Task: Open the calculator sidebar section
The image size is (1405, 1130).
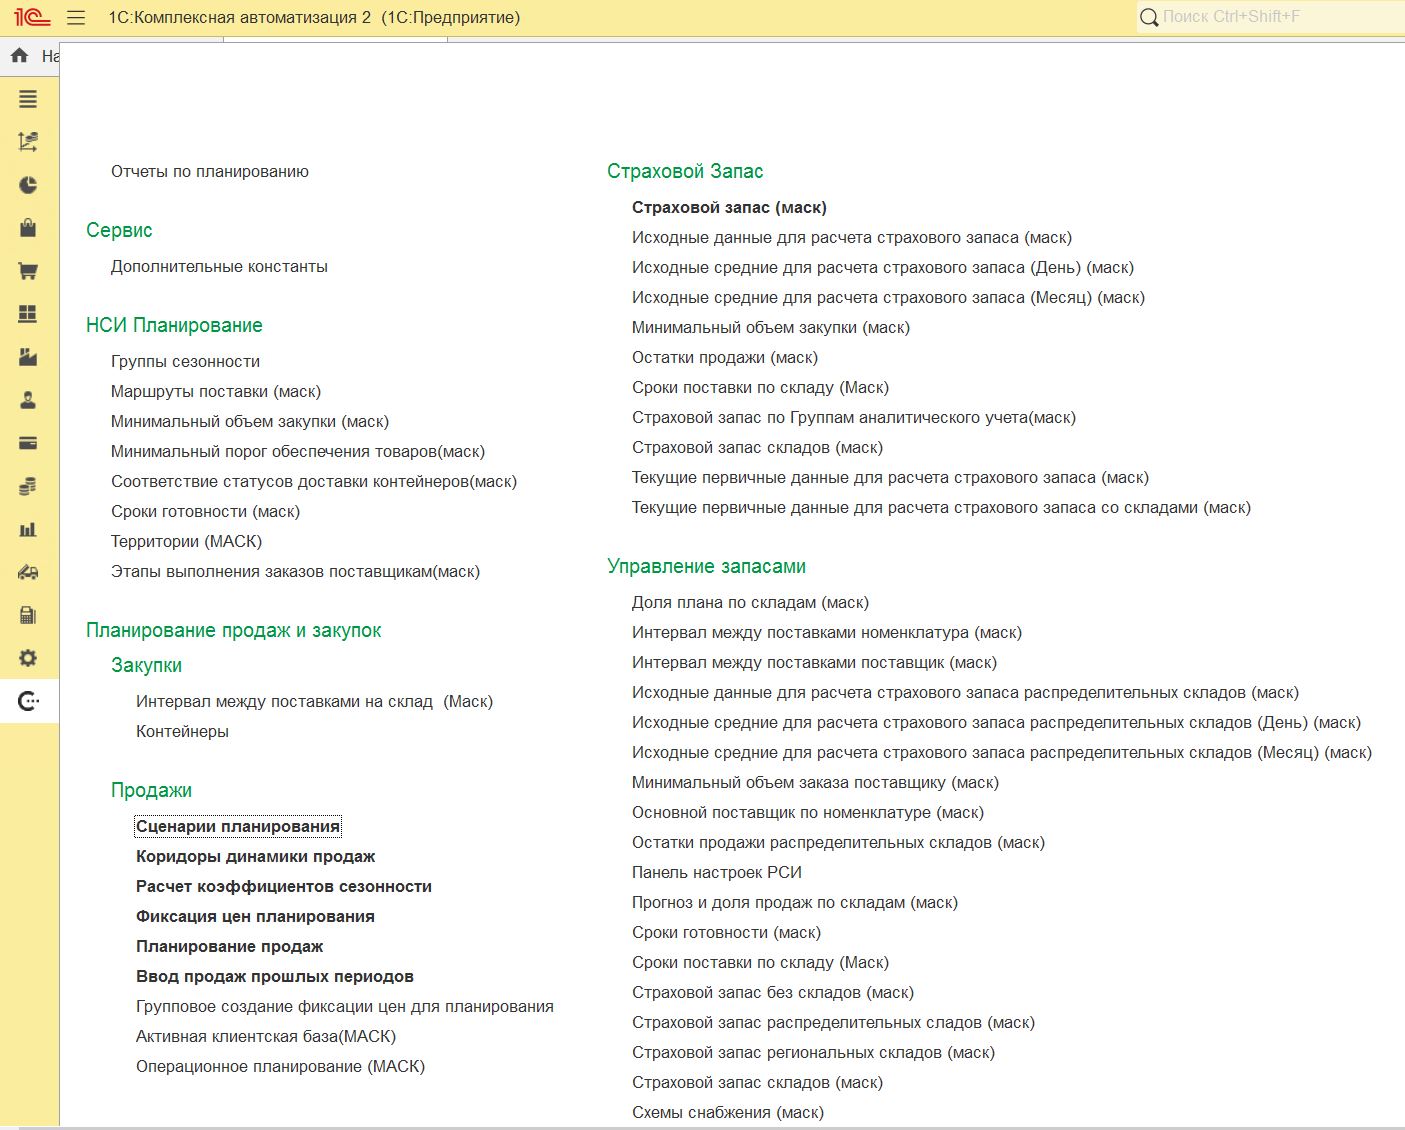Action: [x=28, y=615]
